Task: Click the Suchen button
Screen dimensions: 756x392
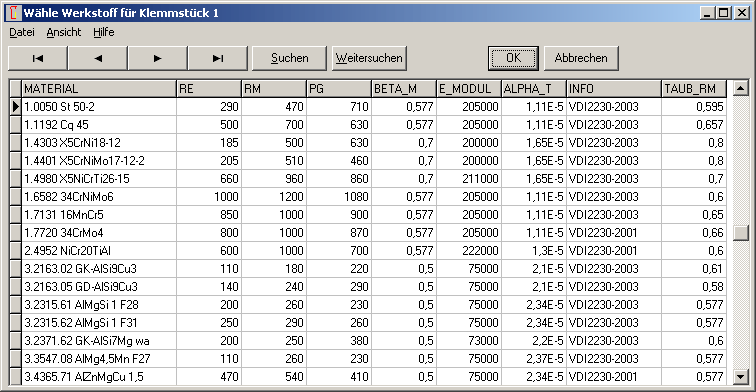Action: click(289, 58)
